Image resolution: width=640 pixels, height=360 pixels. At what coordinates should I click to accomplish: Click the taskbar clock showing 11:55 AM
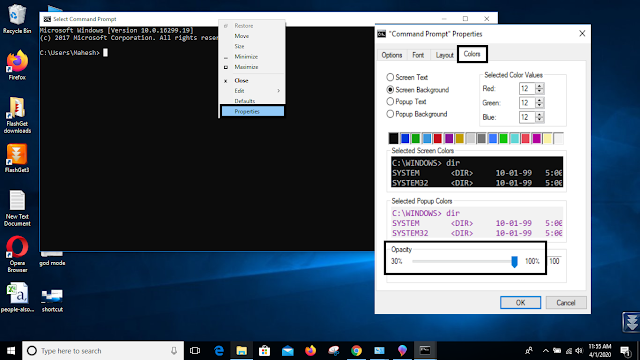coord(600,351)
